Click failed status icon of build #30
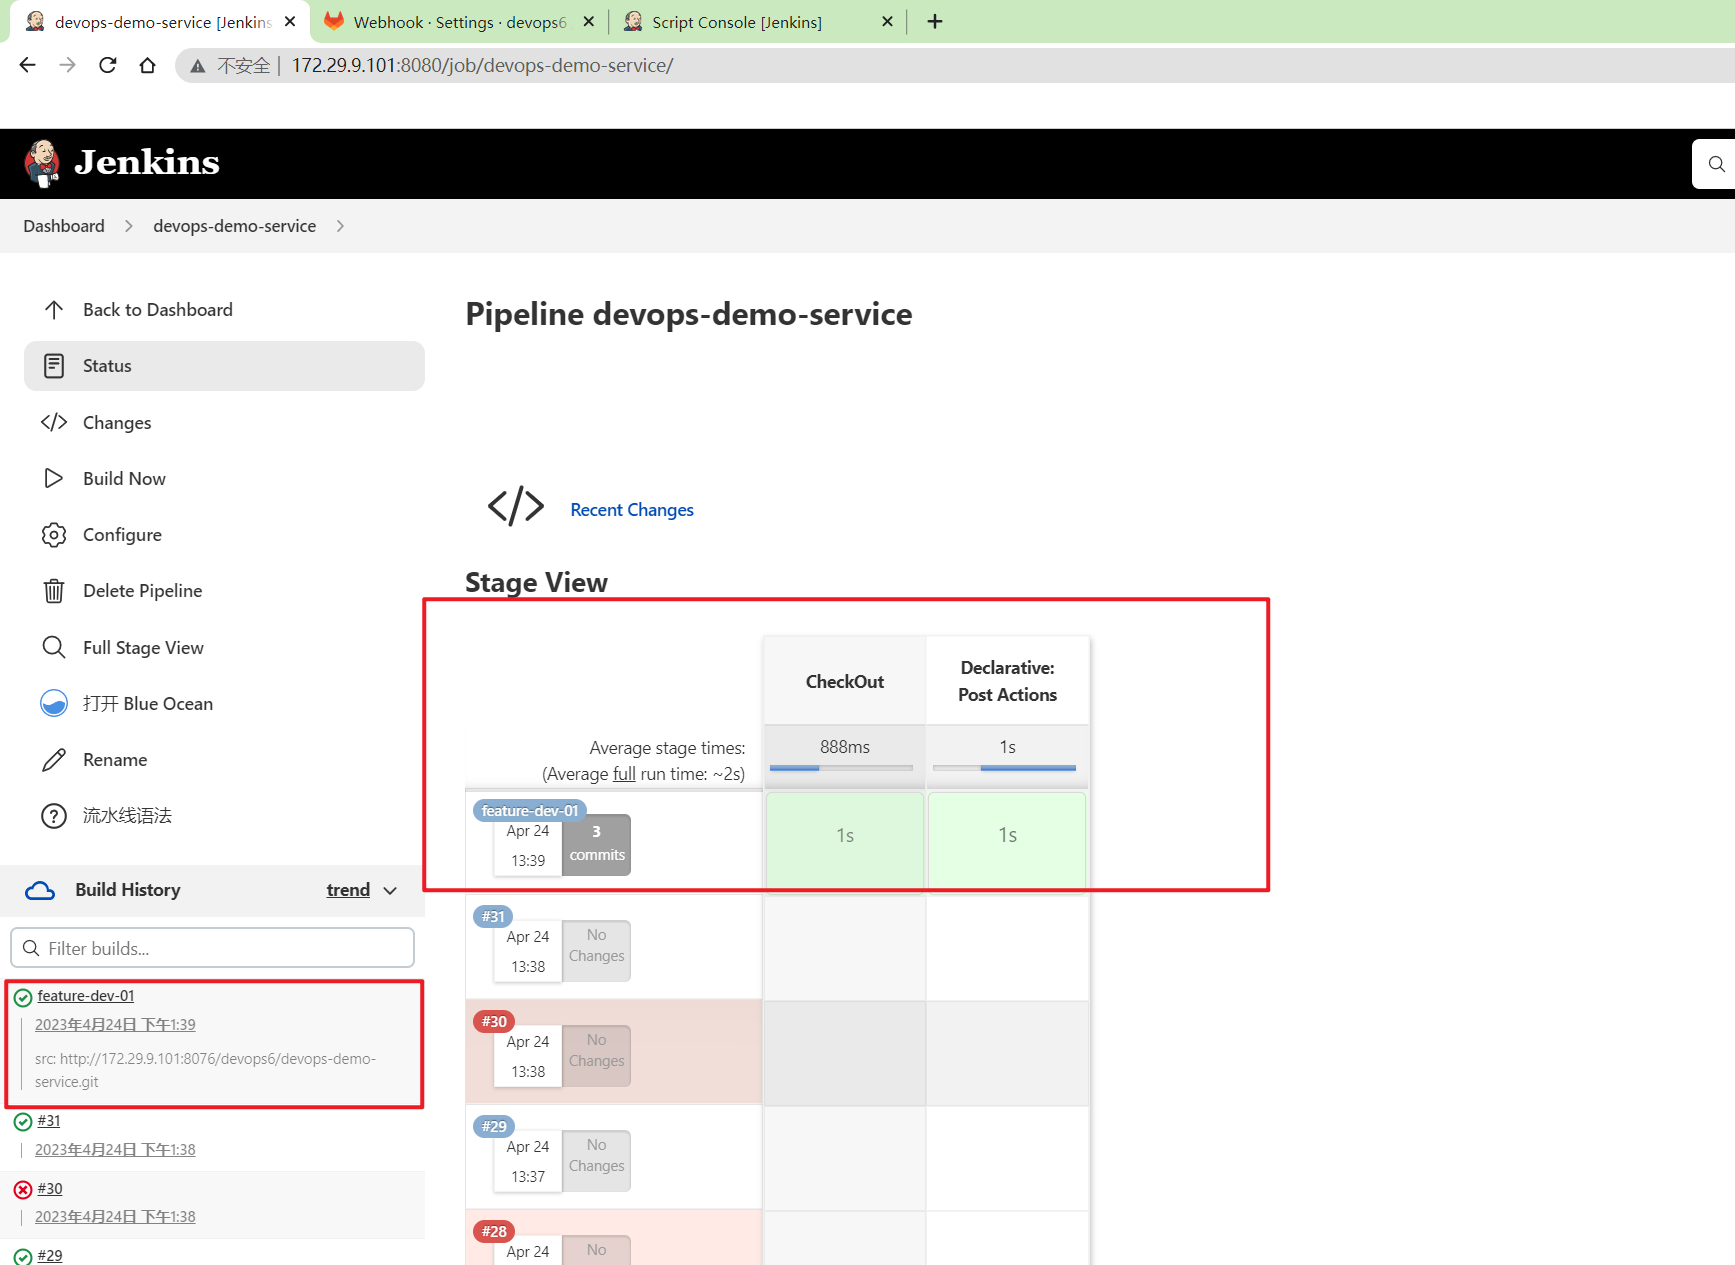 [23, 1190]
